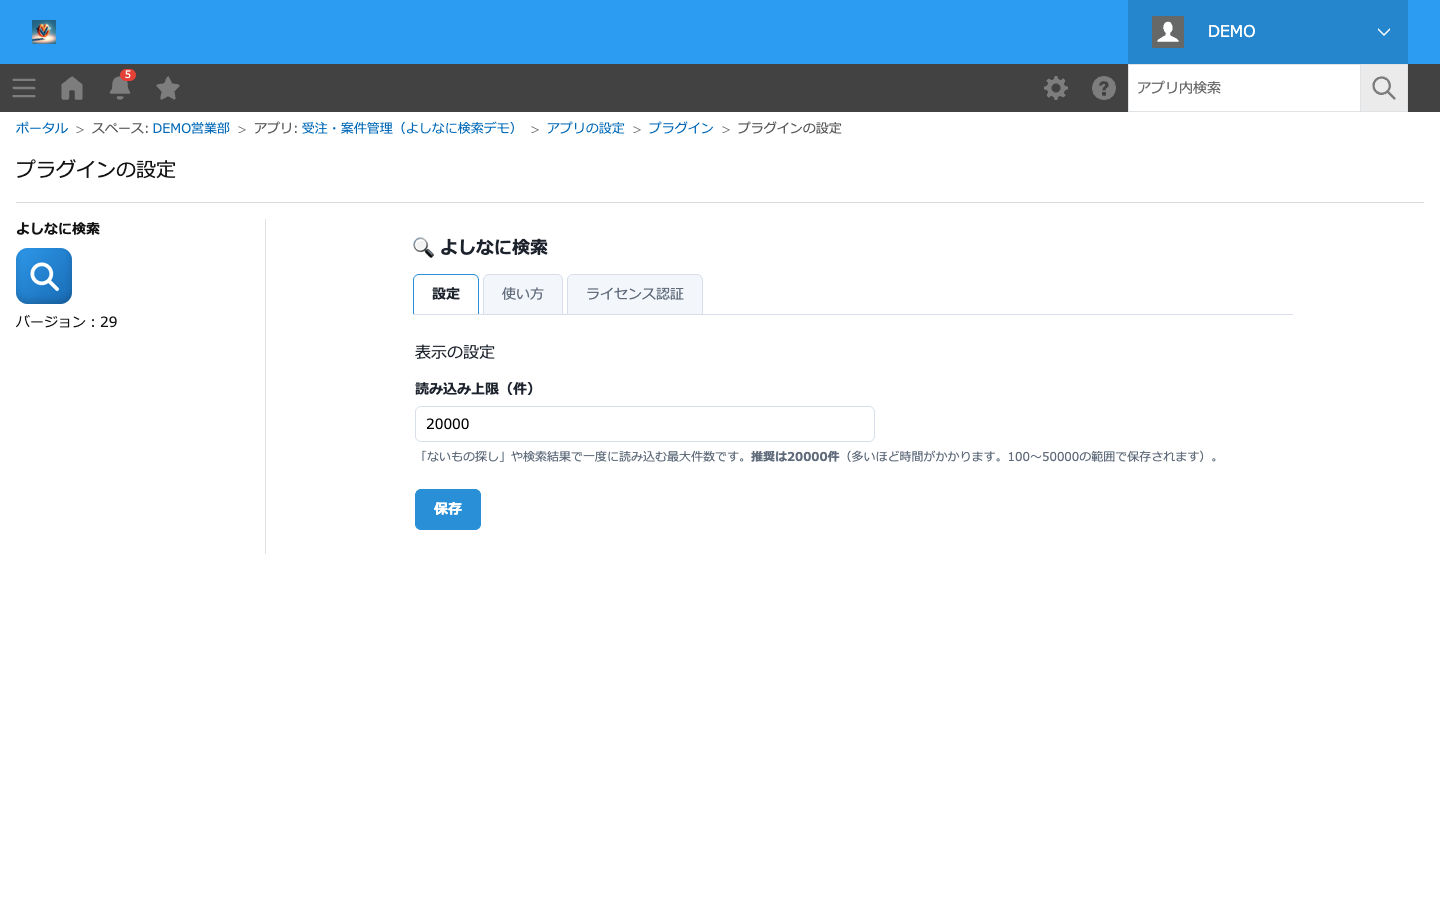Open bookmarks star icon
Viewport: 1440px width, 900px height.
point(168,88)
